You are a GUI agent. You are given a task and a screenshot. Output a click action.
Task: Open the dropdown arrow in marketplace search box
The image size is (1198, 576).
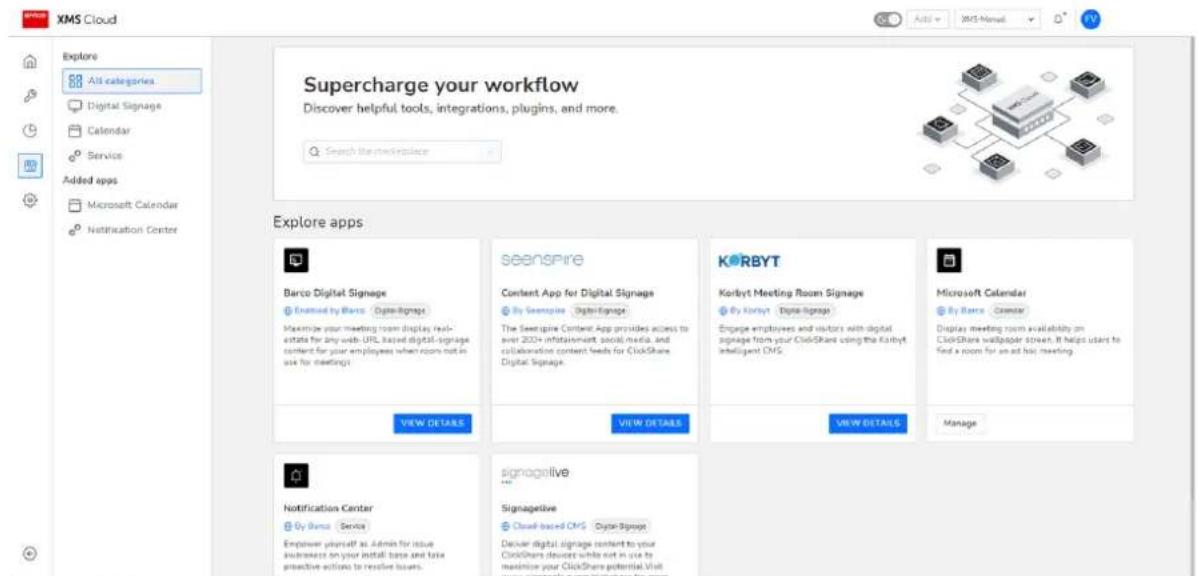(491, 151)
